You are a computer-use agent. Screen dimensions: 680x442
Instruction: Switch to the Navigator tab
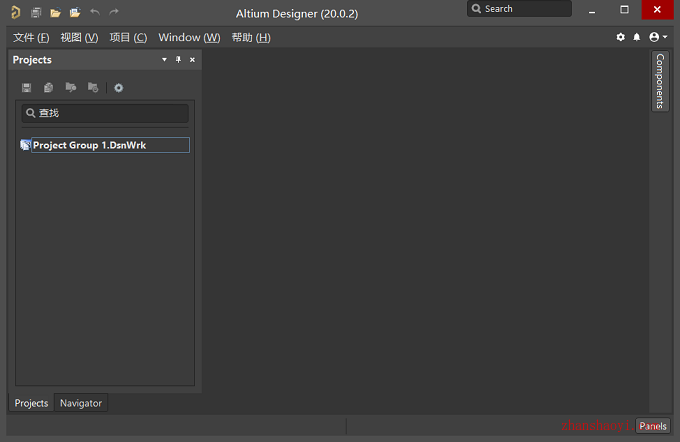tap(81, 403)
